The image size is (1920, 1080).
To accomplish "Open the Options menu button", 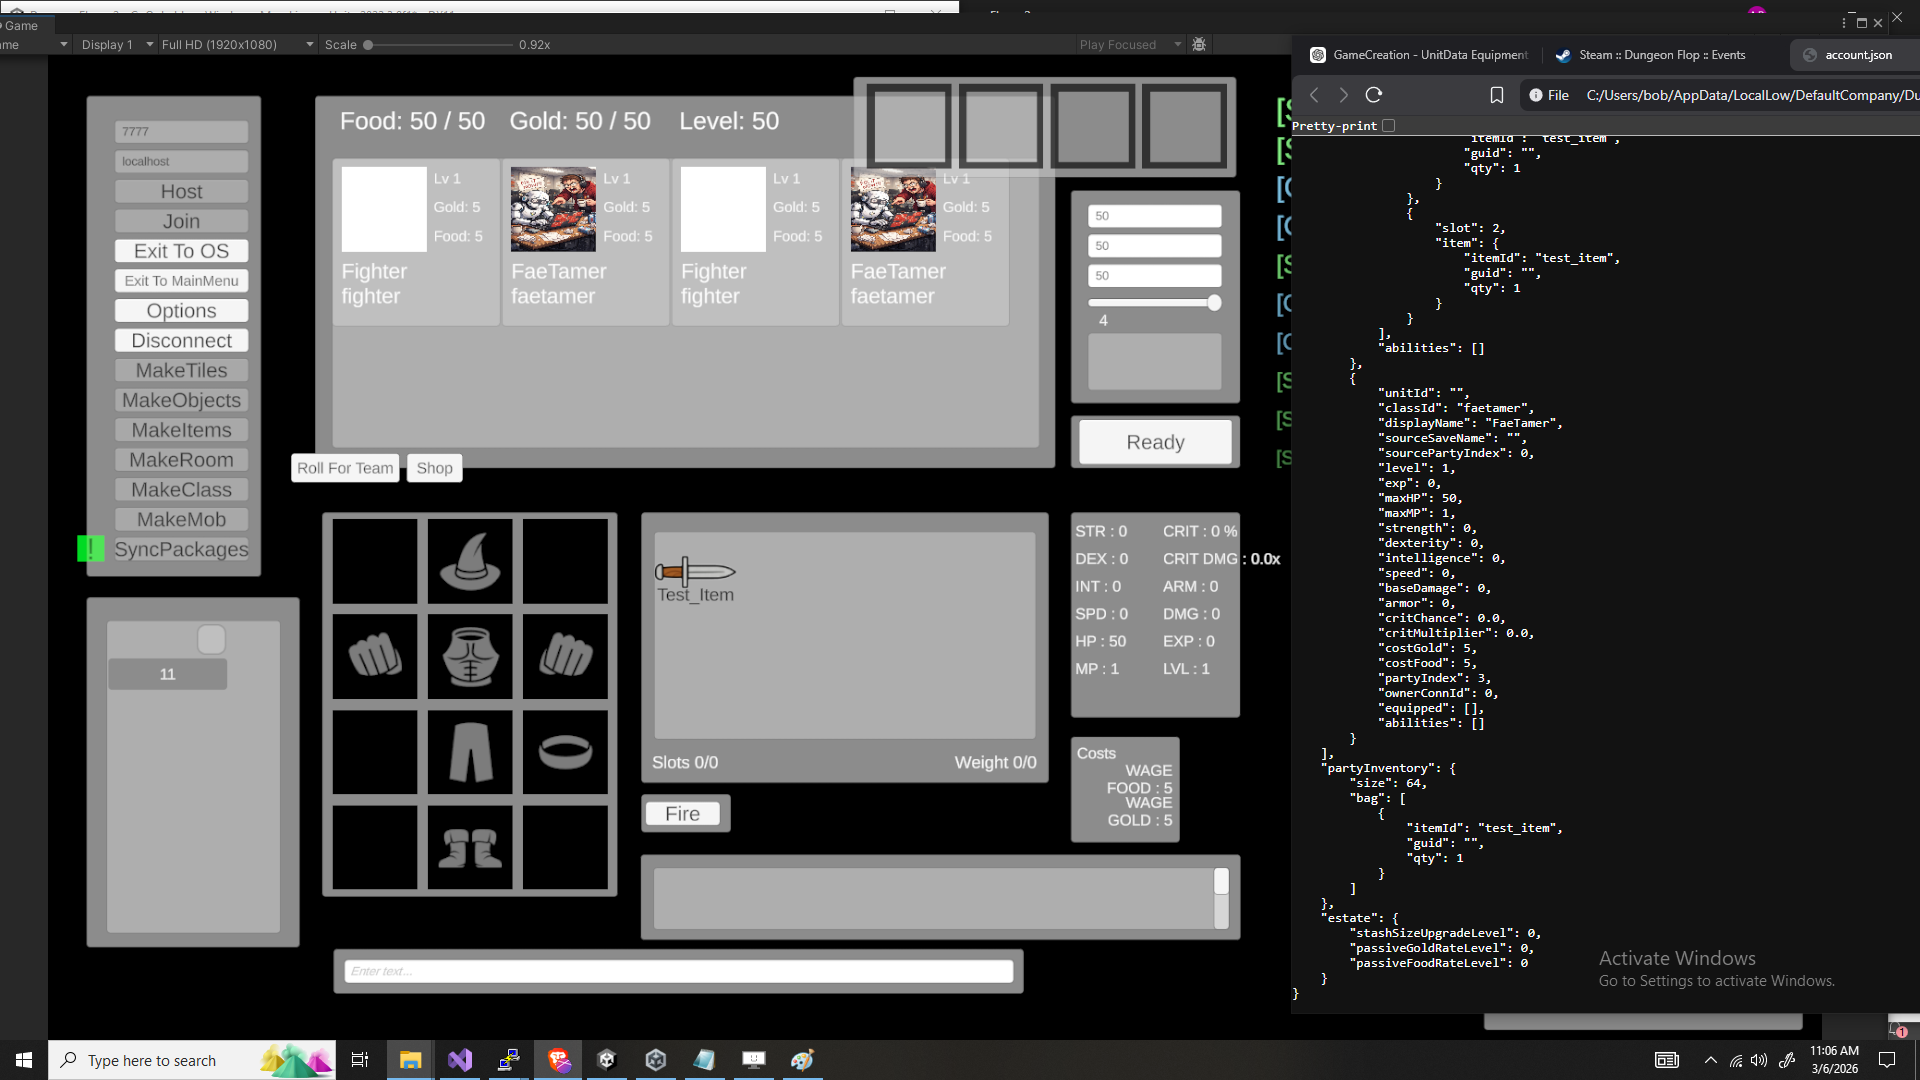I will (x=181, y=311).
